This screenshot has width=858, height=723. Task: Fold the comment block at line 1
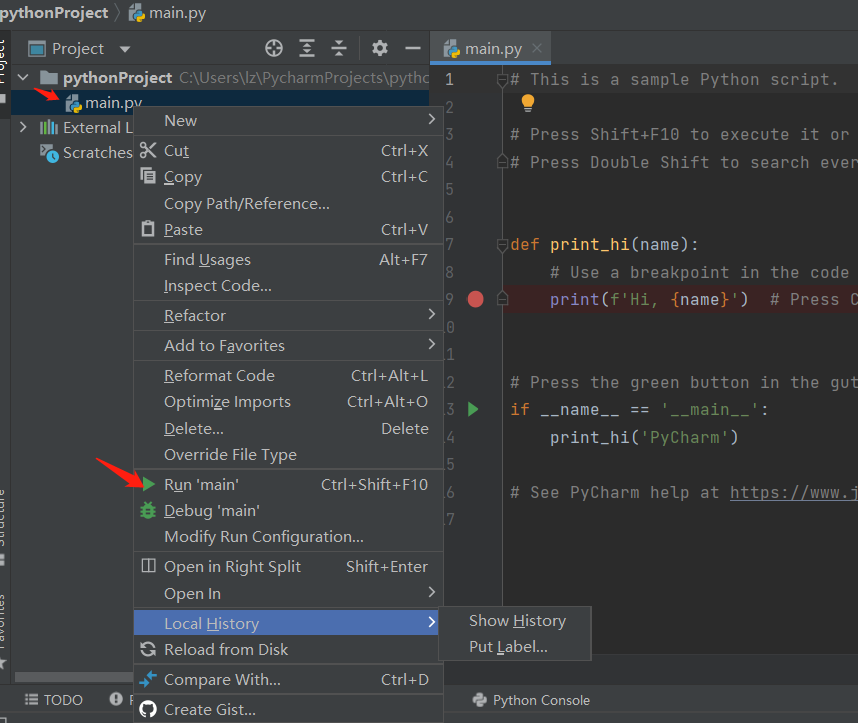click(502, 80)
